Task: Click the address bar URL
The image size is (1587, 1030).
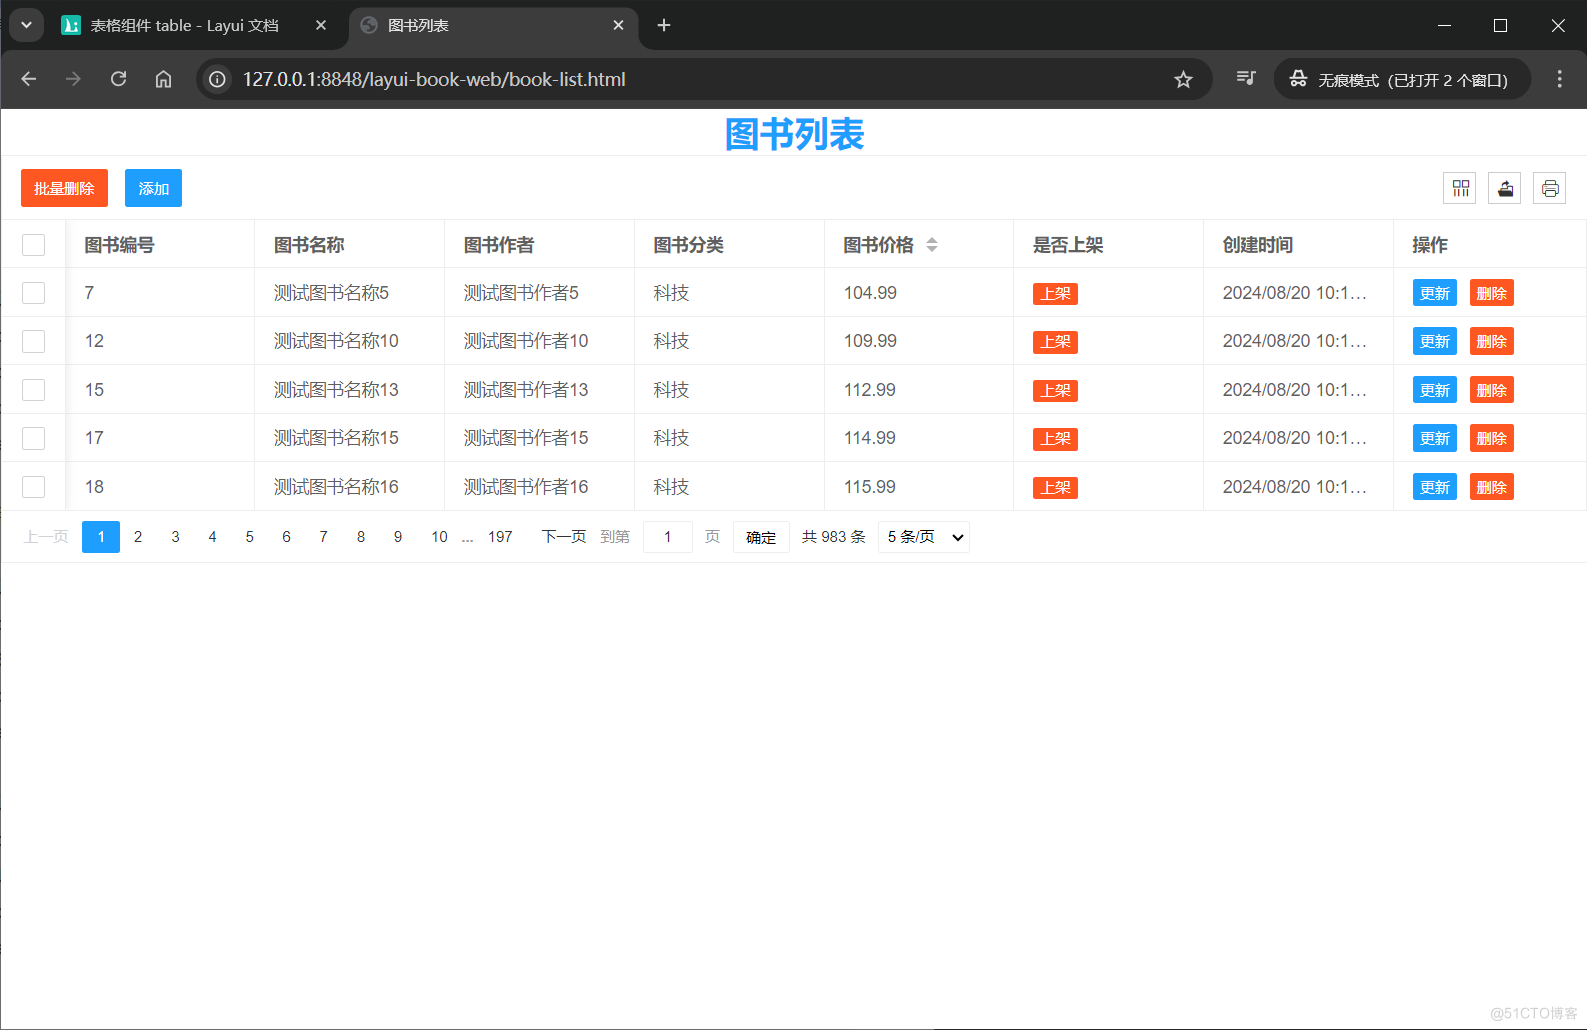Action: [434, 79]
